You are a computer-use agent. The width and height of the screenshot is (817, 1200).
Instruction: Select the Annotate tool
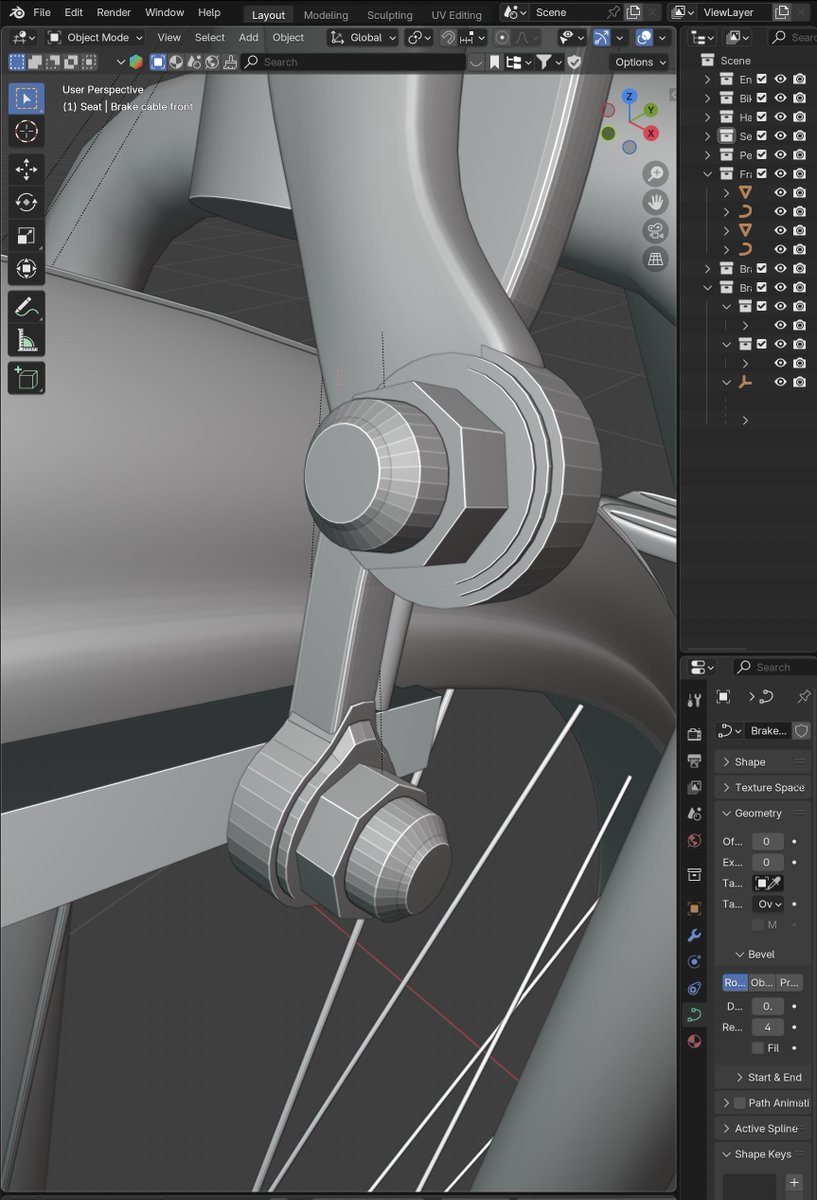pos(27,308)
